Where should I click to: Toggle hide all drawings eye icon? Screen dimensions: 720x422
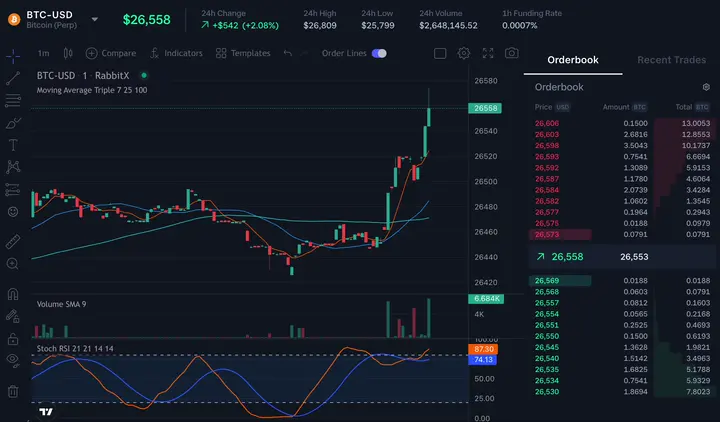13,360
